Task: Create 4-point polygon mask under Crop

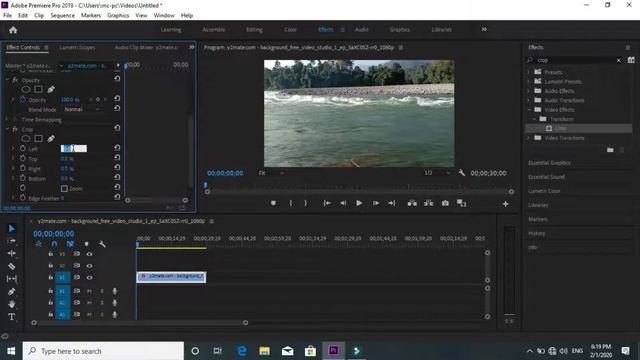Action: (x=38, y=139)
